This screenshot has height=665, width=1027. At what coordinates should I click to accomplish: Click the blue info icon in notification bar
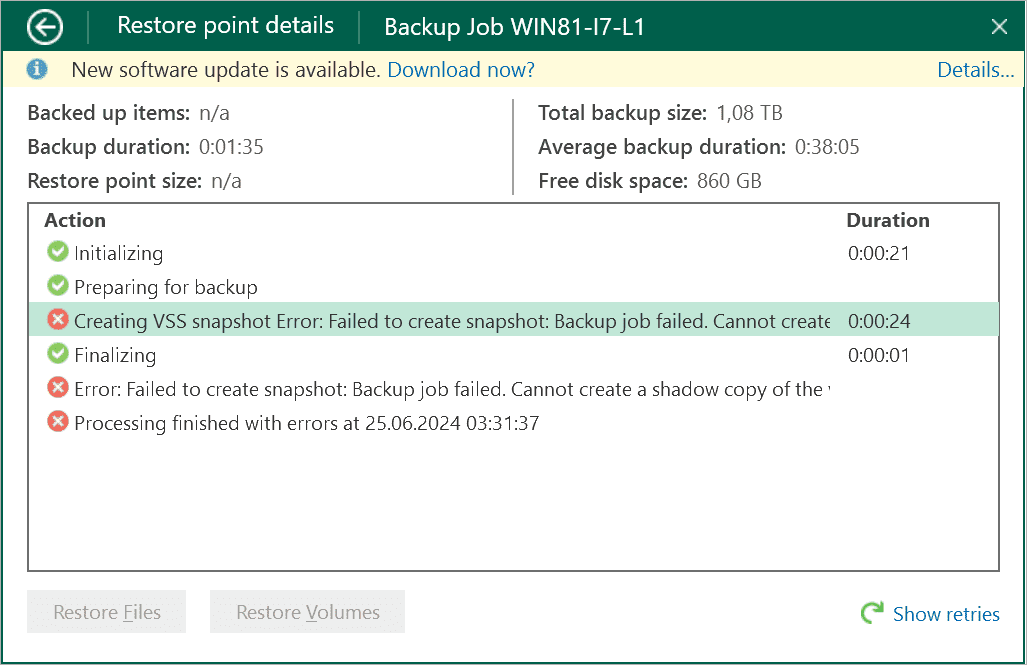coord(37,69)
